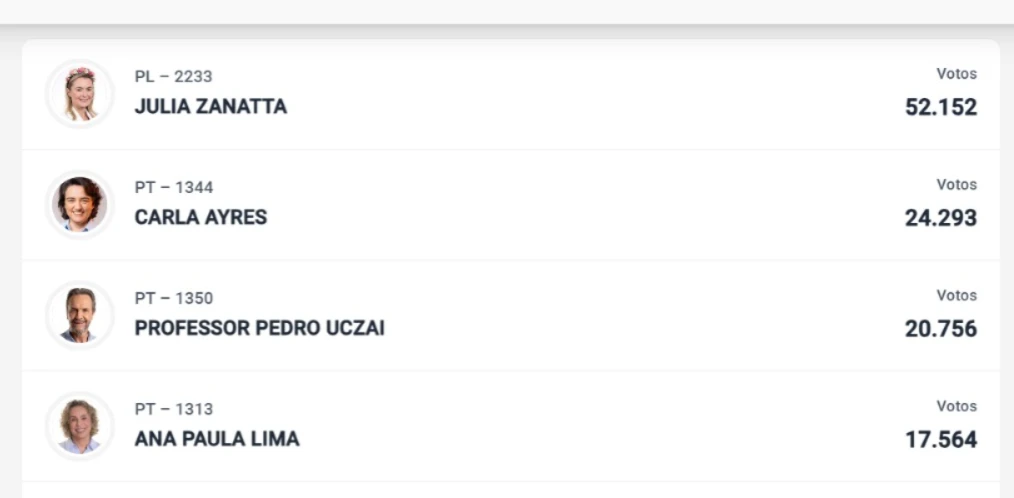Click Votos label above 17.564
Image resolution: width=1014 pixels, height=498 pixels.
pyautogui.click(x=957, y=407)
